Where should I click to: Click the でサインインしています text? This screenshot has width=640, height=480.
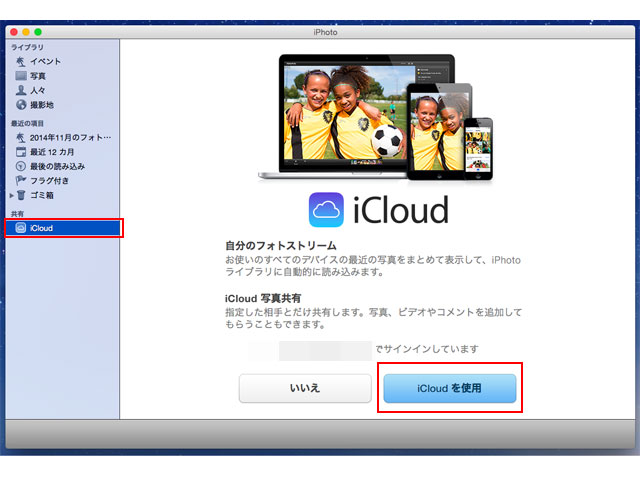(x=427, y=349)
